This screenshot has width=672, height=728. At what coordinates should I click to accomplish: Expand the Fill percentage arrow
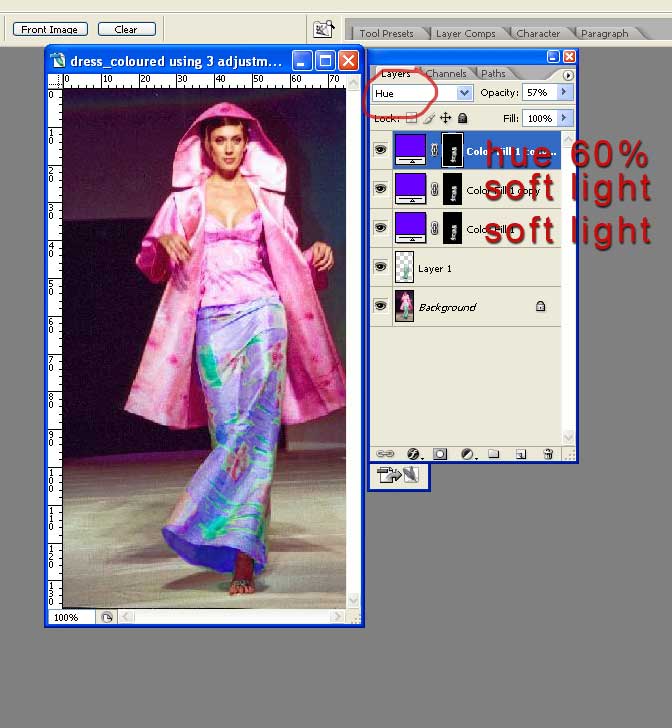[564, 118]
